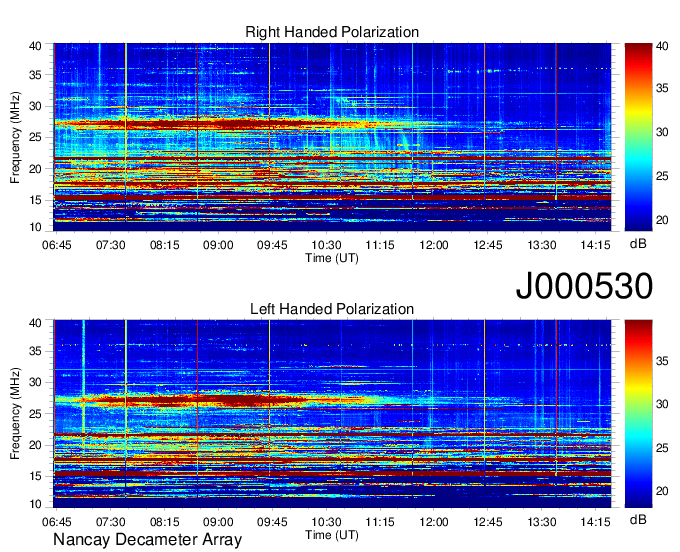Click the "Nancay Decameter Array" caption

click(147, 540)
